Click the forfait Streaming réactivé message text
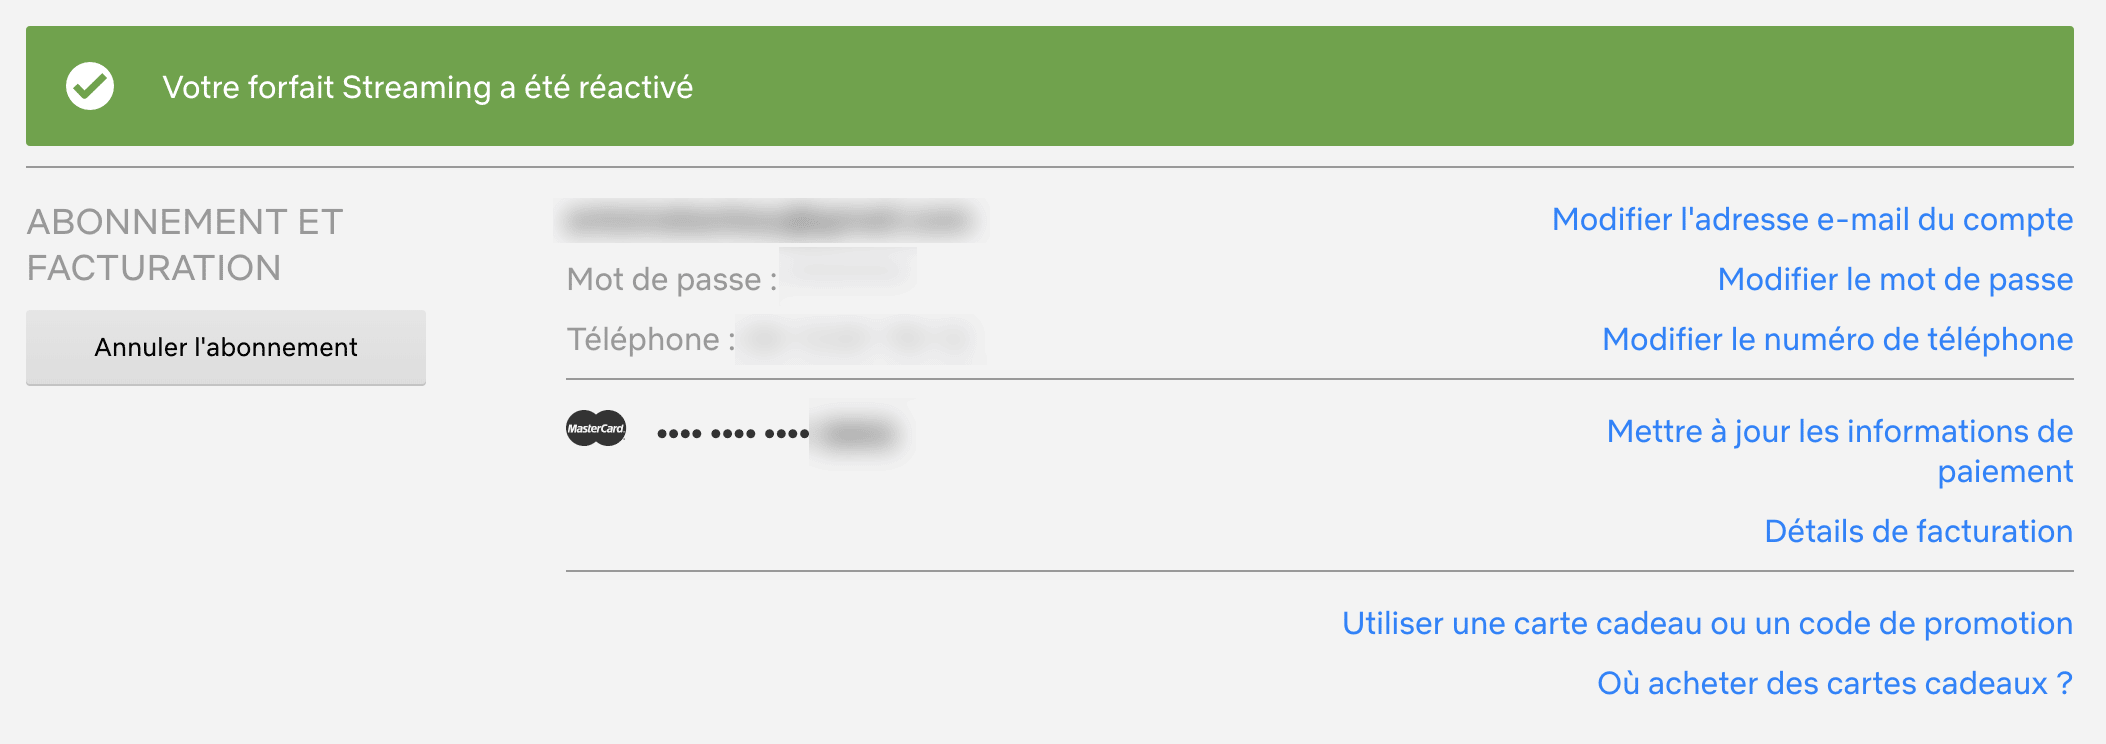Viewport: 2106px width, 744px height. tap(428, 87)
